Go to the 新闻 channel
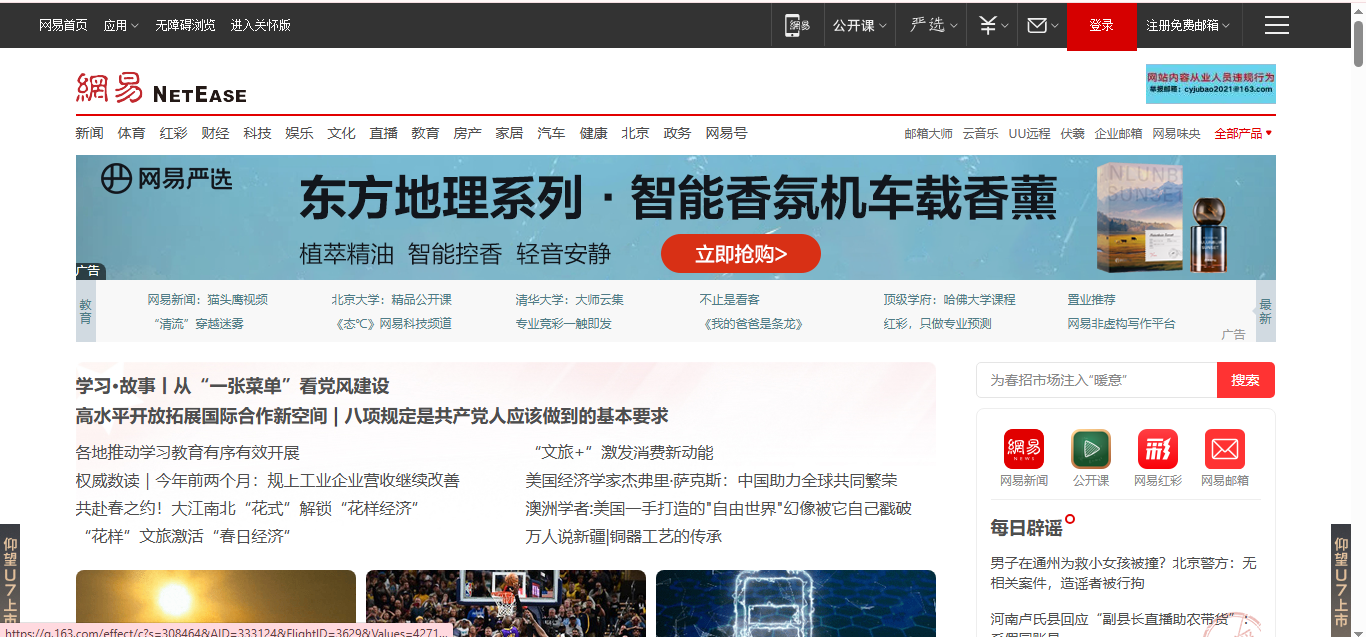 [x=90, y=133]
